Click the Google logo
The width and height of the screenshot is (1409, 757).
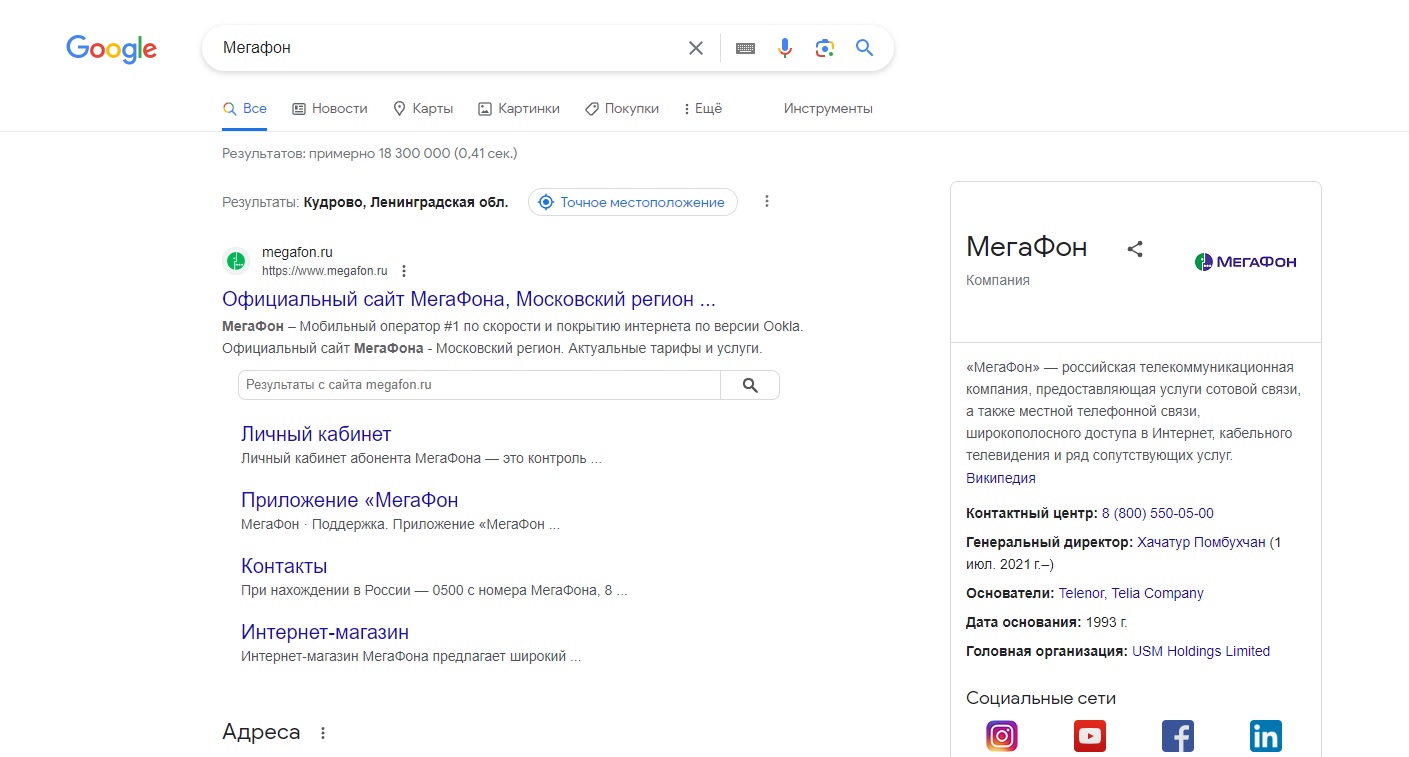[x=111, y=48]
